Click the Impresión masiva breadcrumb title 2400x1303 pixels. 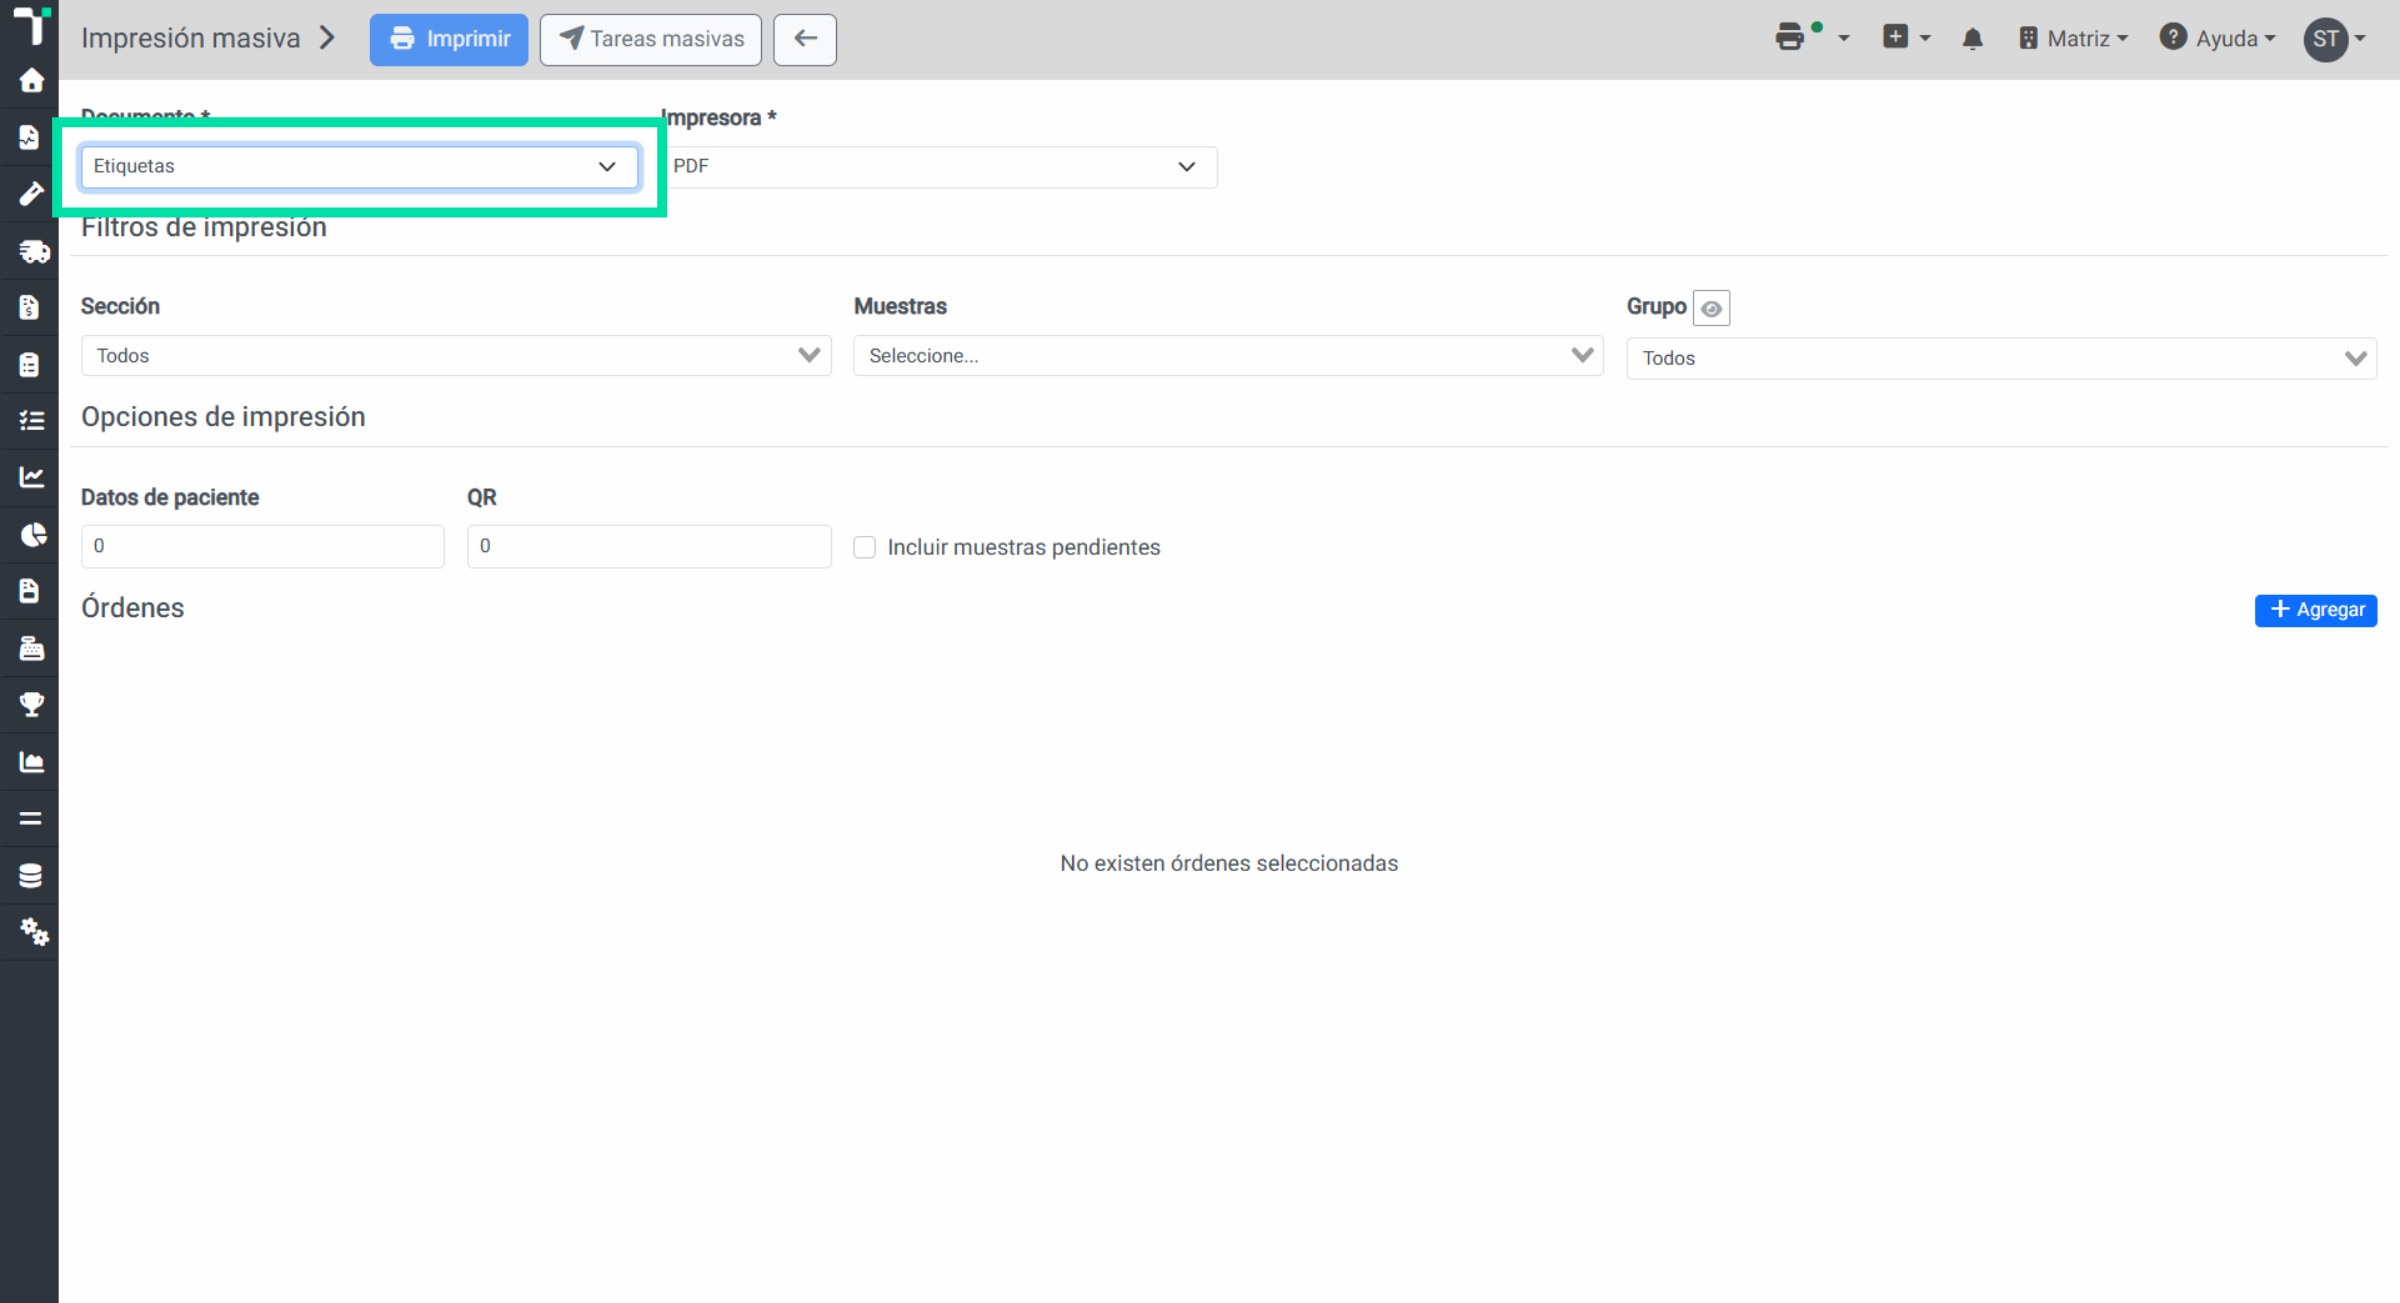click(x=190, y=38)
